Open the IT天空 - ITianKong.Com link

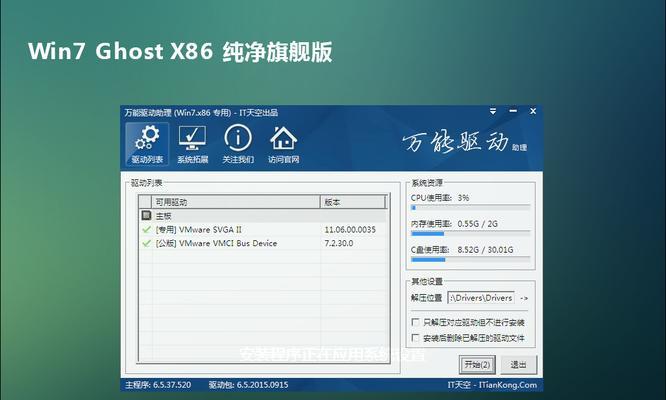pyautogui.click(x=492, y=385)
